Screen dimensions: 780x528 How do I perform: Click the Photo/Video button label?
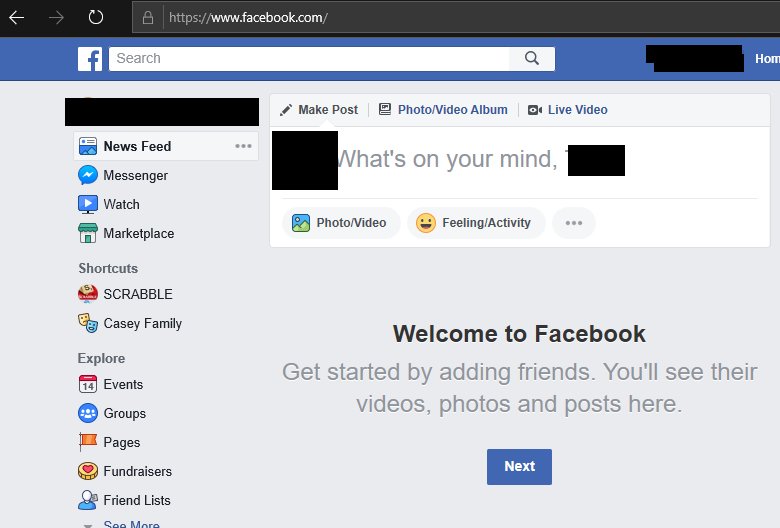click(351, 223)
